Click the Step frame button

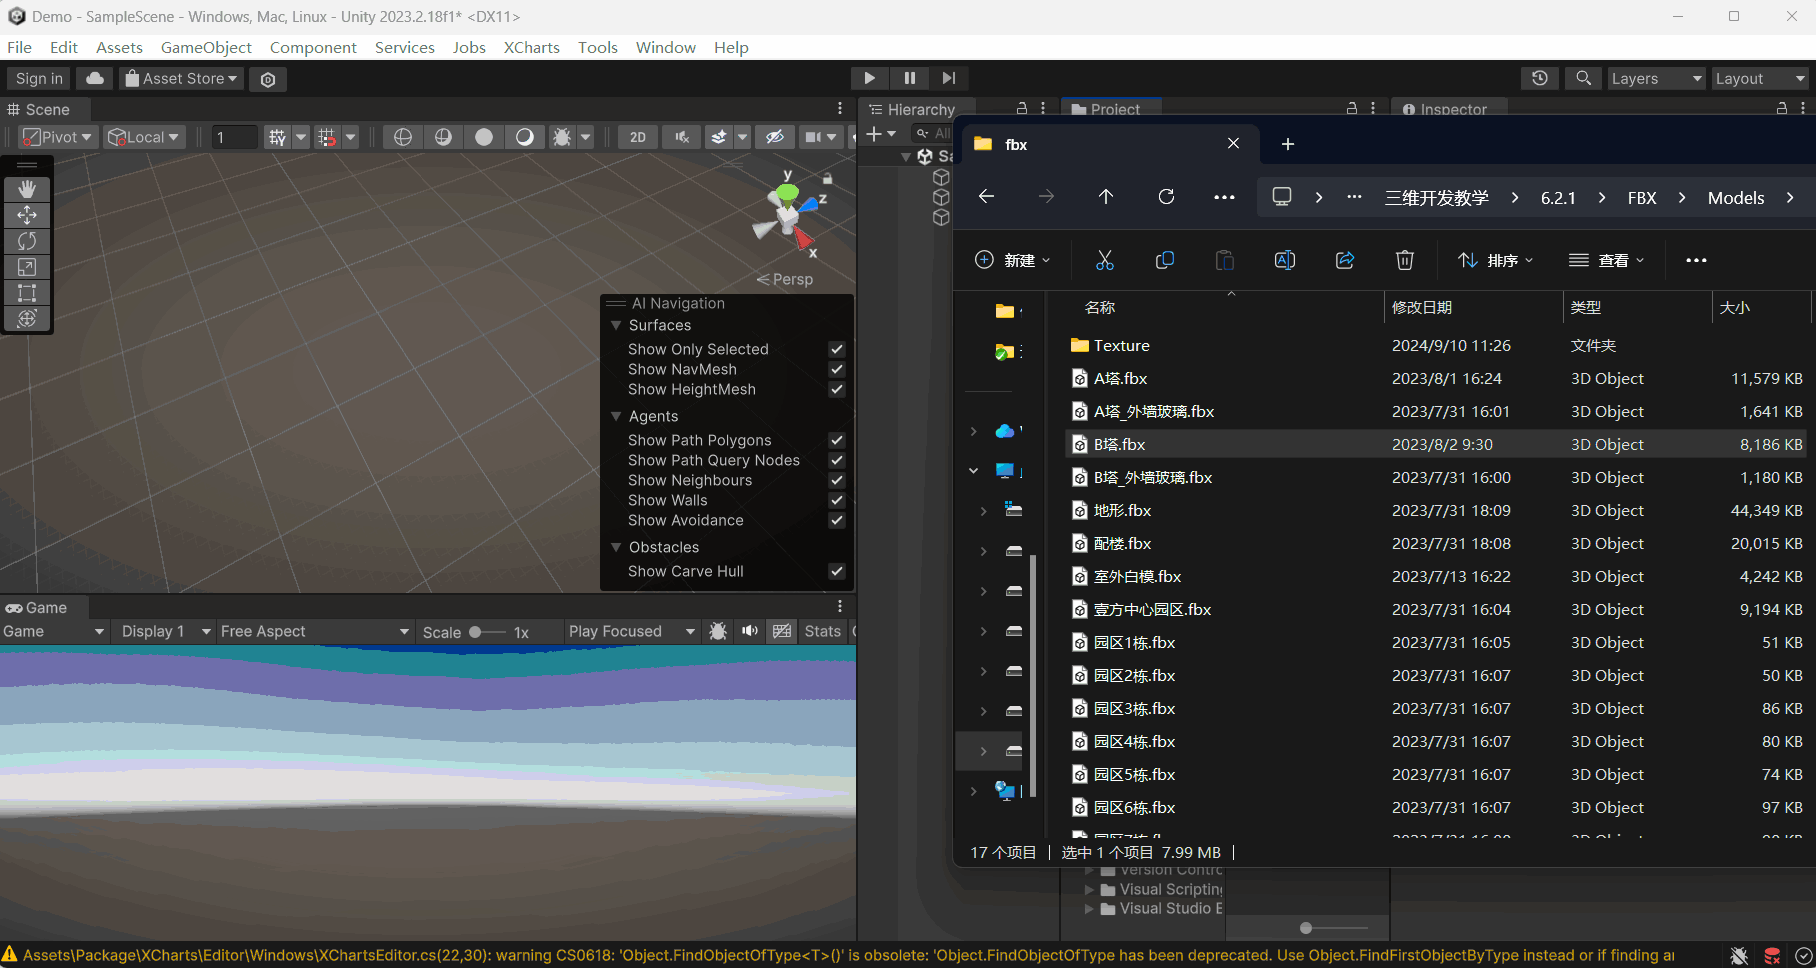coord(948,78)
